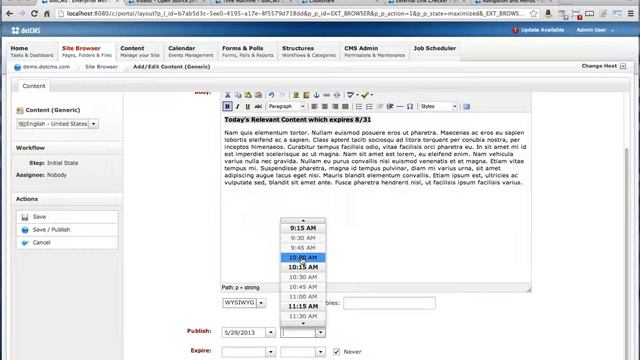Open the Publish date picker dropdown
Viewport: 640px width, 360px height.
click(x=271, y=333)
